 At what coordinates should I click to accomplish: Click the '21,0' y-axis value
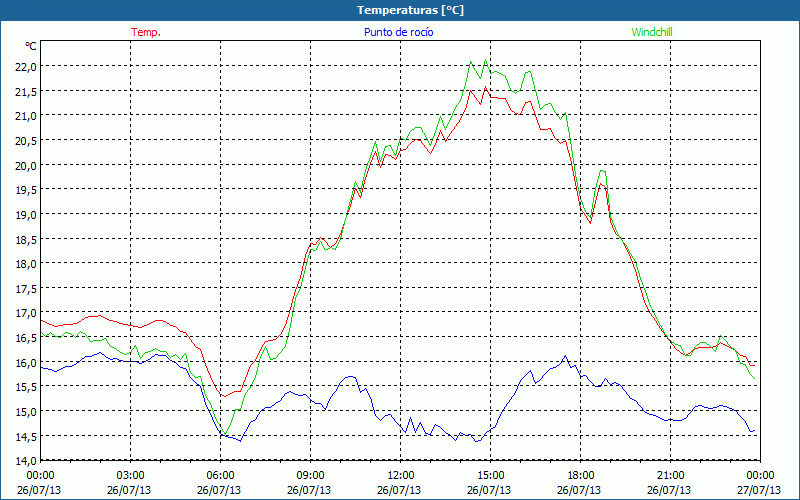[x=26, y=116]
